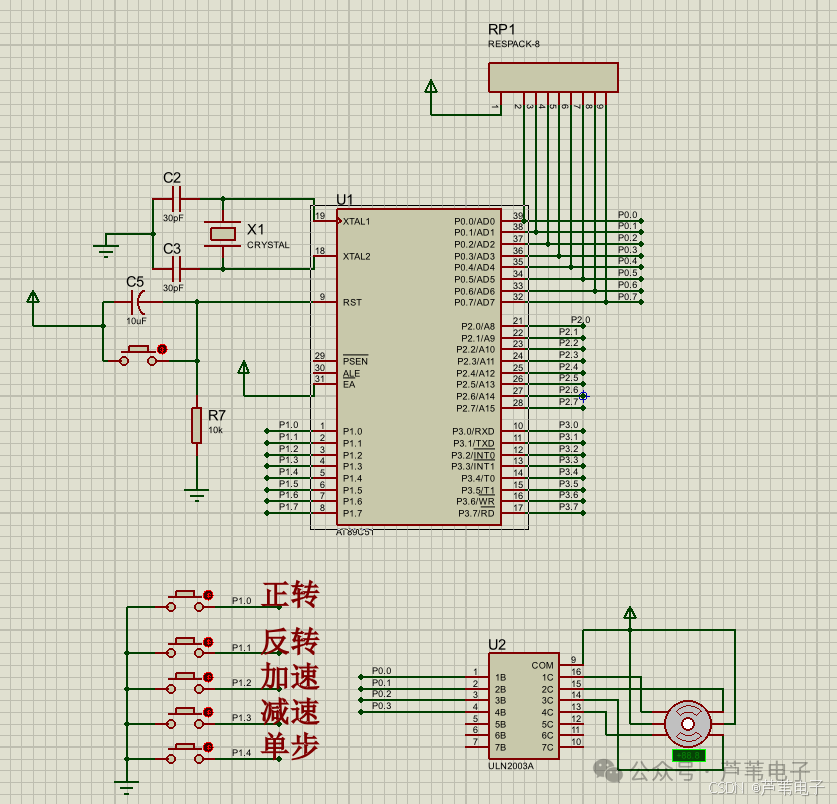Click the P3.0/RXD pin name
Screen dimensions: 837x804
(x=473, y=431)
